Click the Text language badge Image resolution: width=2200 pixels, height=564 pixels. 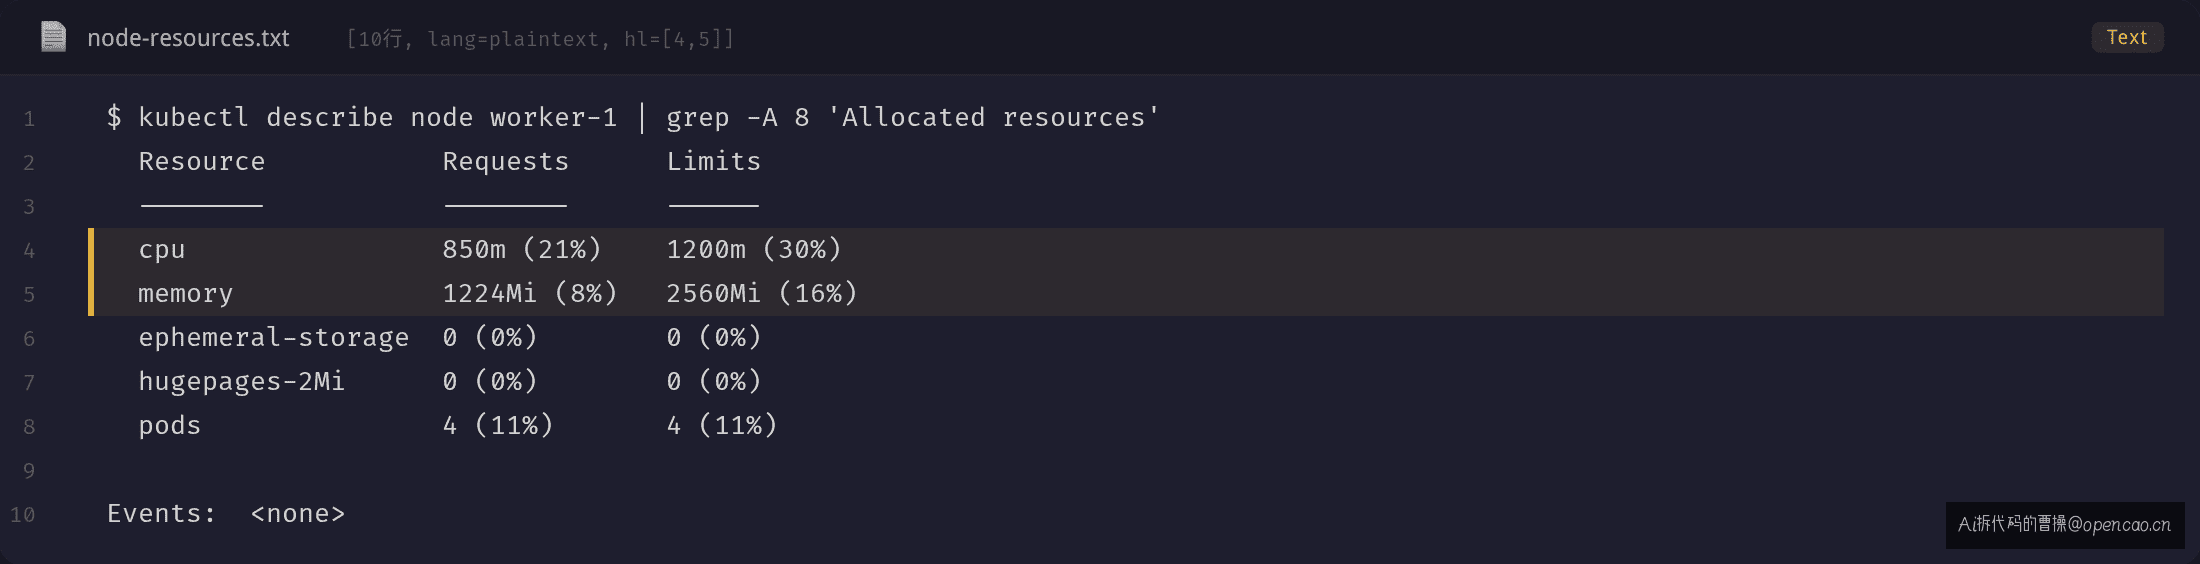[x=2127, y=37]
